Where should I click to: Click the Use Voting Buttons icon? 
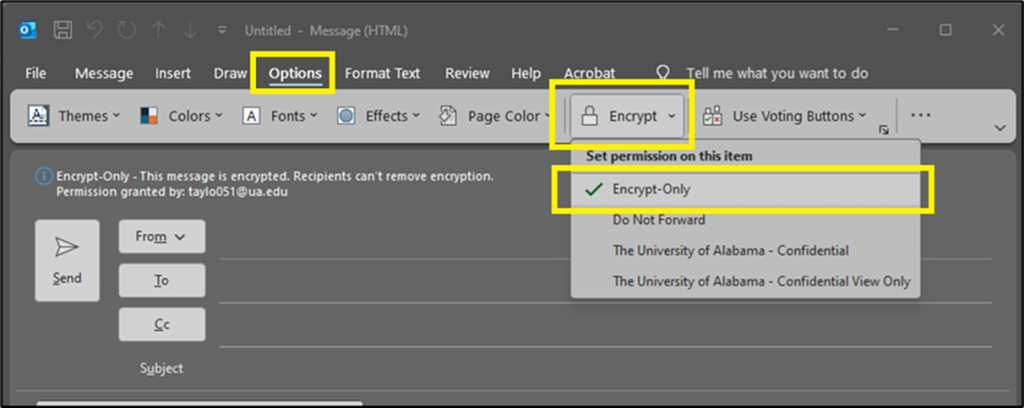[713, 116]
